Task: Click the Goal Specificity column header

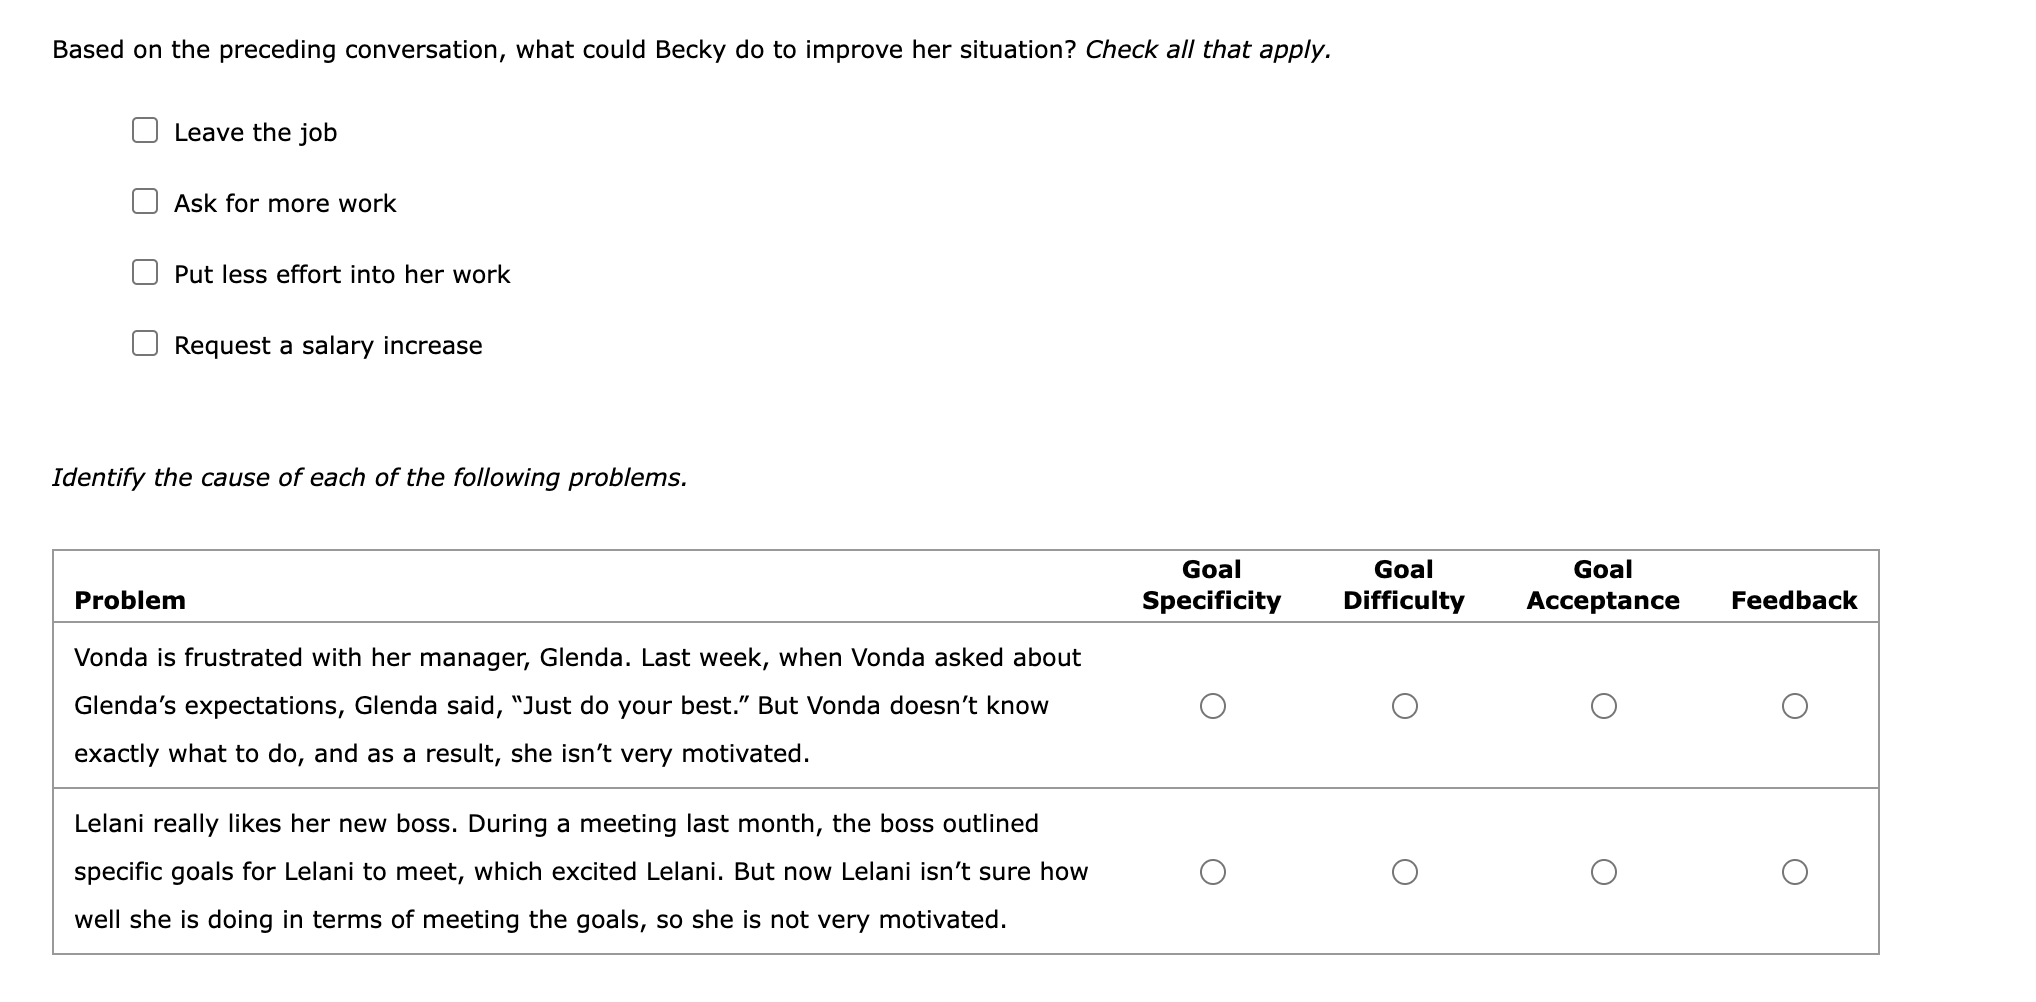Action: (x=1212, y=585)
